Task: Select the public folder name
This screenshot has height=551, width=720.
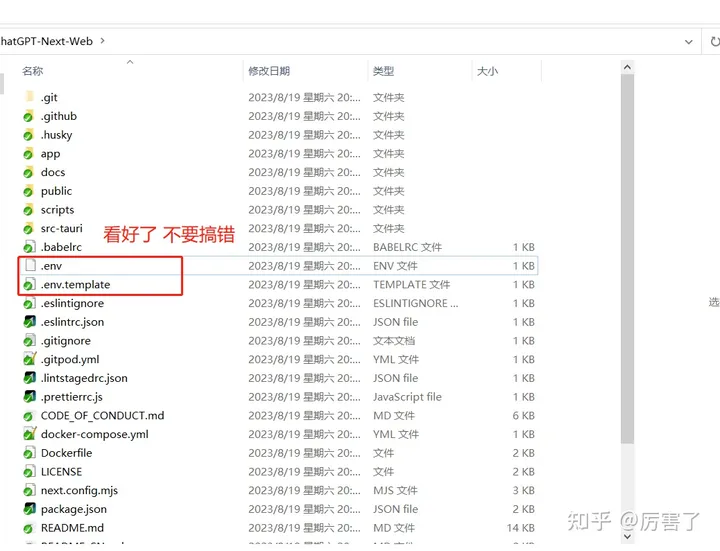Action: tap(56, 191)
